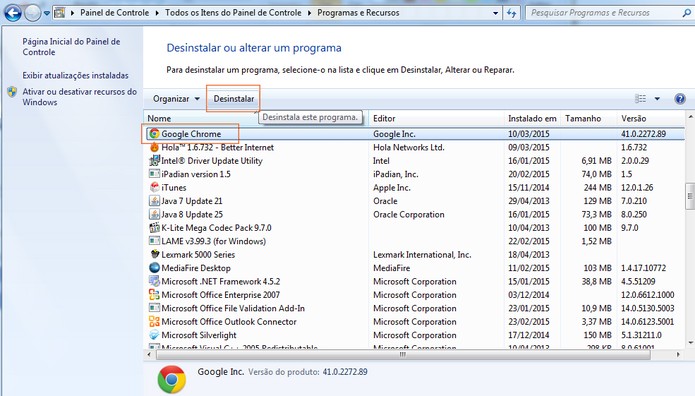Click Painel de Controle breadcrumb
Image resolution: width=695 pixels, height=396 pixels.
pos(114,13)
